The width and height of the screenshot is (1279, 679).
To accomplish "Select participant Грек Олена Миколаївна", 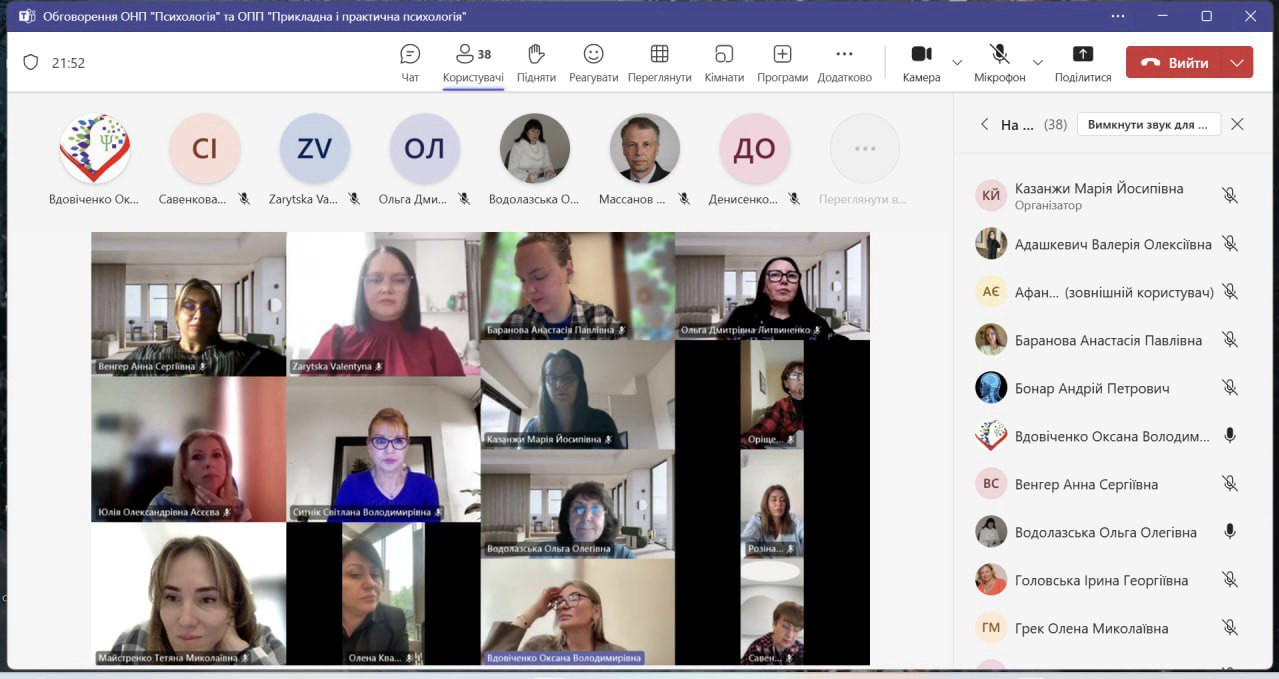I will click(1109, 628).
